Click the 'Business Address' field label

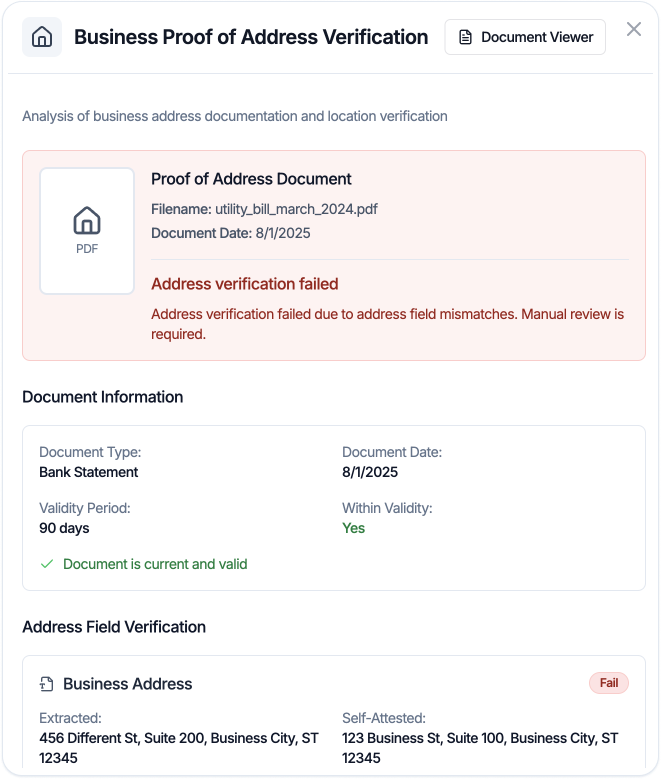(128, 684)
